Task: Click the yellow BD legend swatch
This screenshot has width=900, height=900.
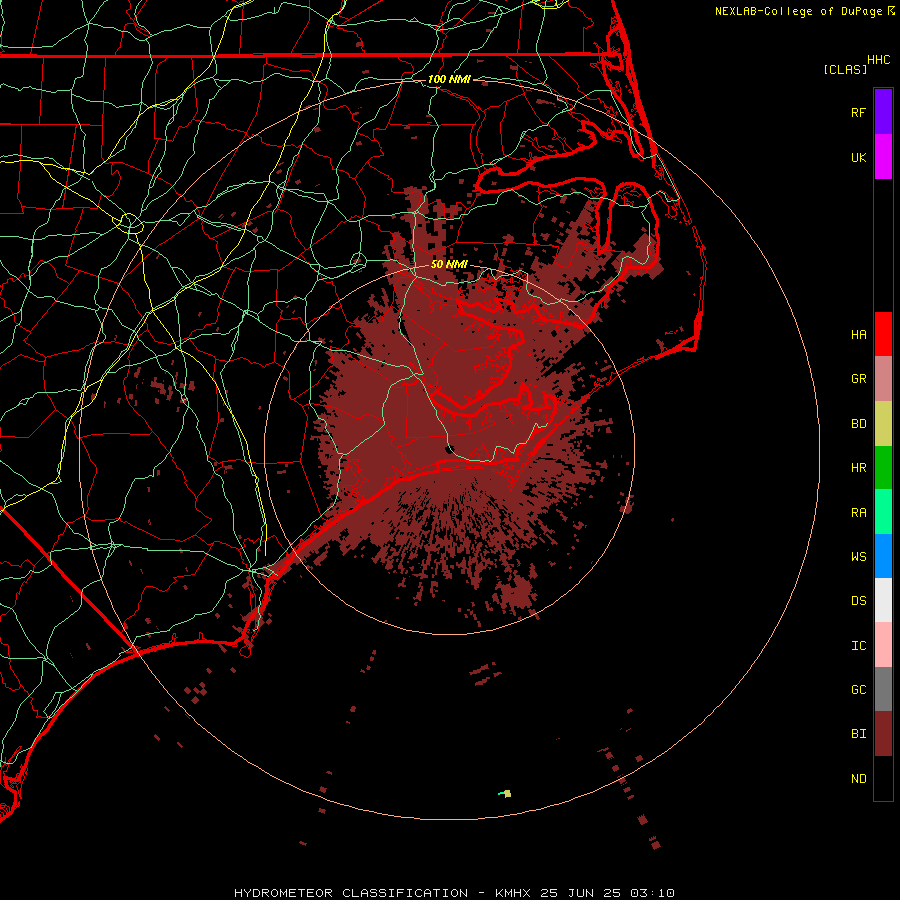Action: click(883, 423)
